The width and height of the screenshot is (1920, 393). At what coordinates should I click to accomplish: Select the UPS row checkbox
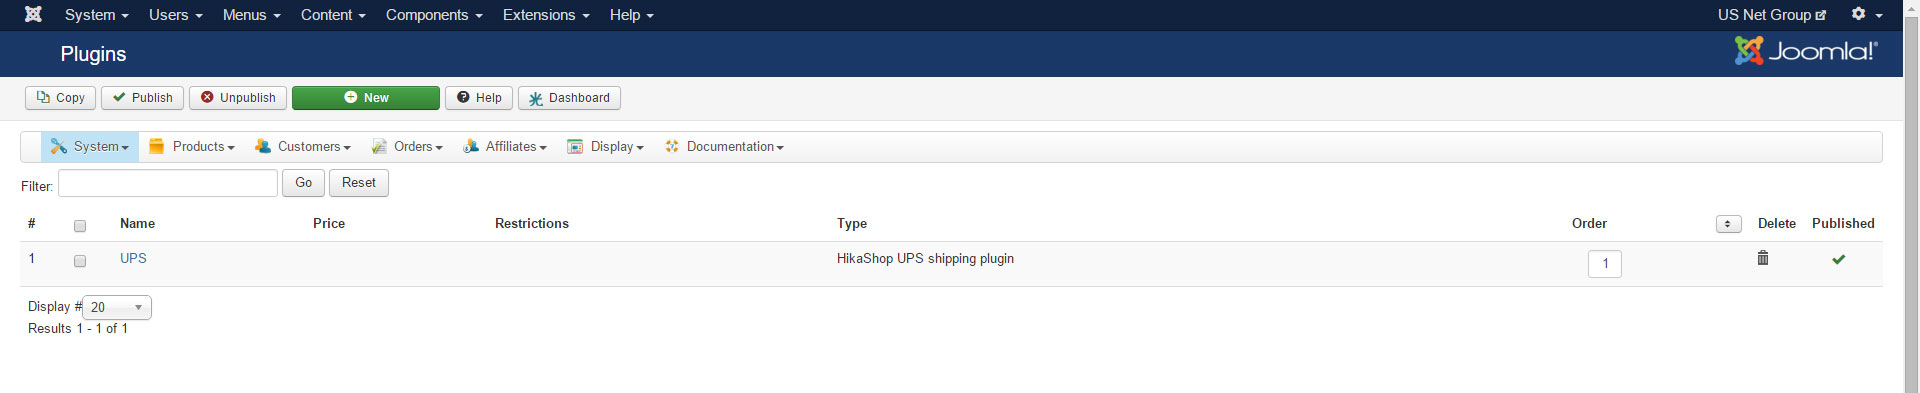tap(80, 261)
